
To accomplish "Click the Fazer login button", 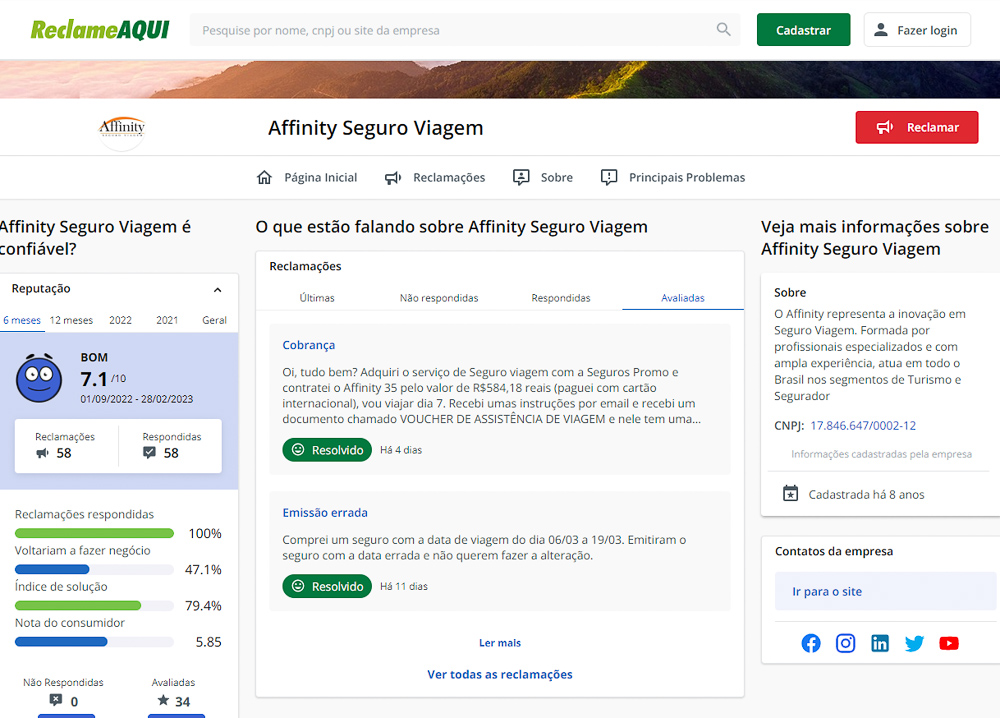I will (917, 29).
